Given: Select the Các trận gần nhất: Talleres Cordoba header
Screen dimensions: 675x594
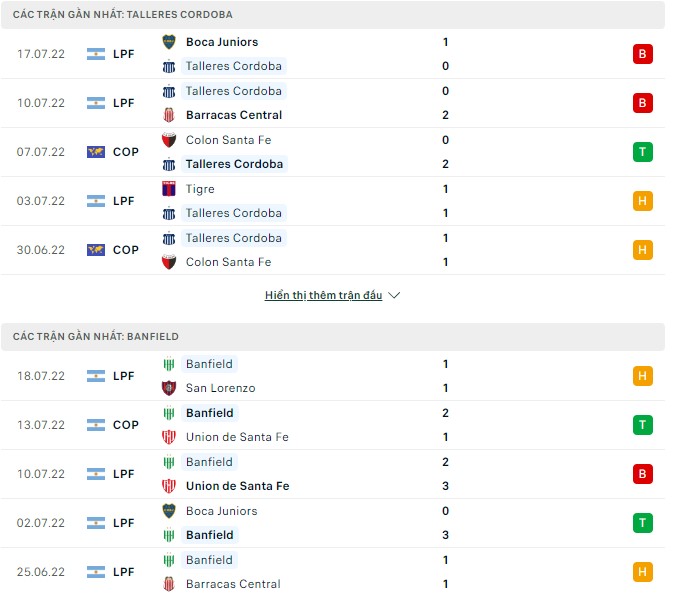Looking at the screenshot, I should coord(123,15).
